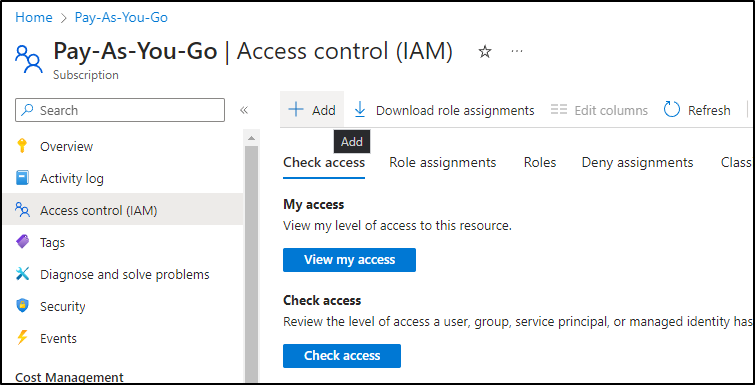Click Edit columns label
The height and width of the screenshot is (385, 755).
pos(611,111)
